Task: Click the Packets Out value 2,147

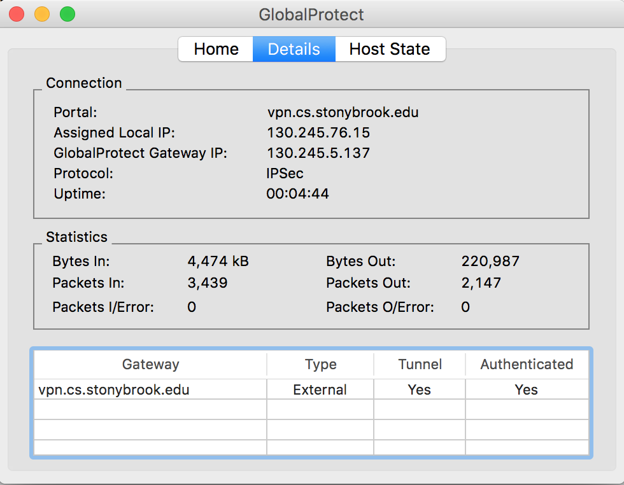Action: pyautogui.click(x=481, y=283)
